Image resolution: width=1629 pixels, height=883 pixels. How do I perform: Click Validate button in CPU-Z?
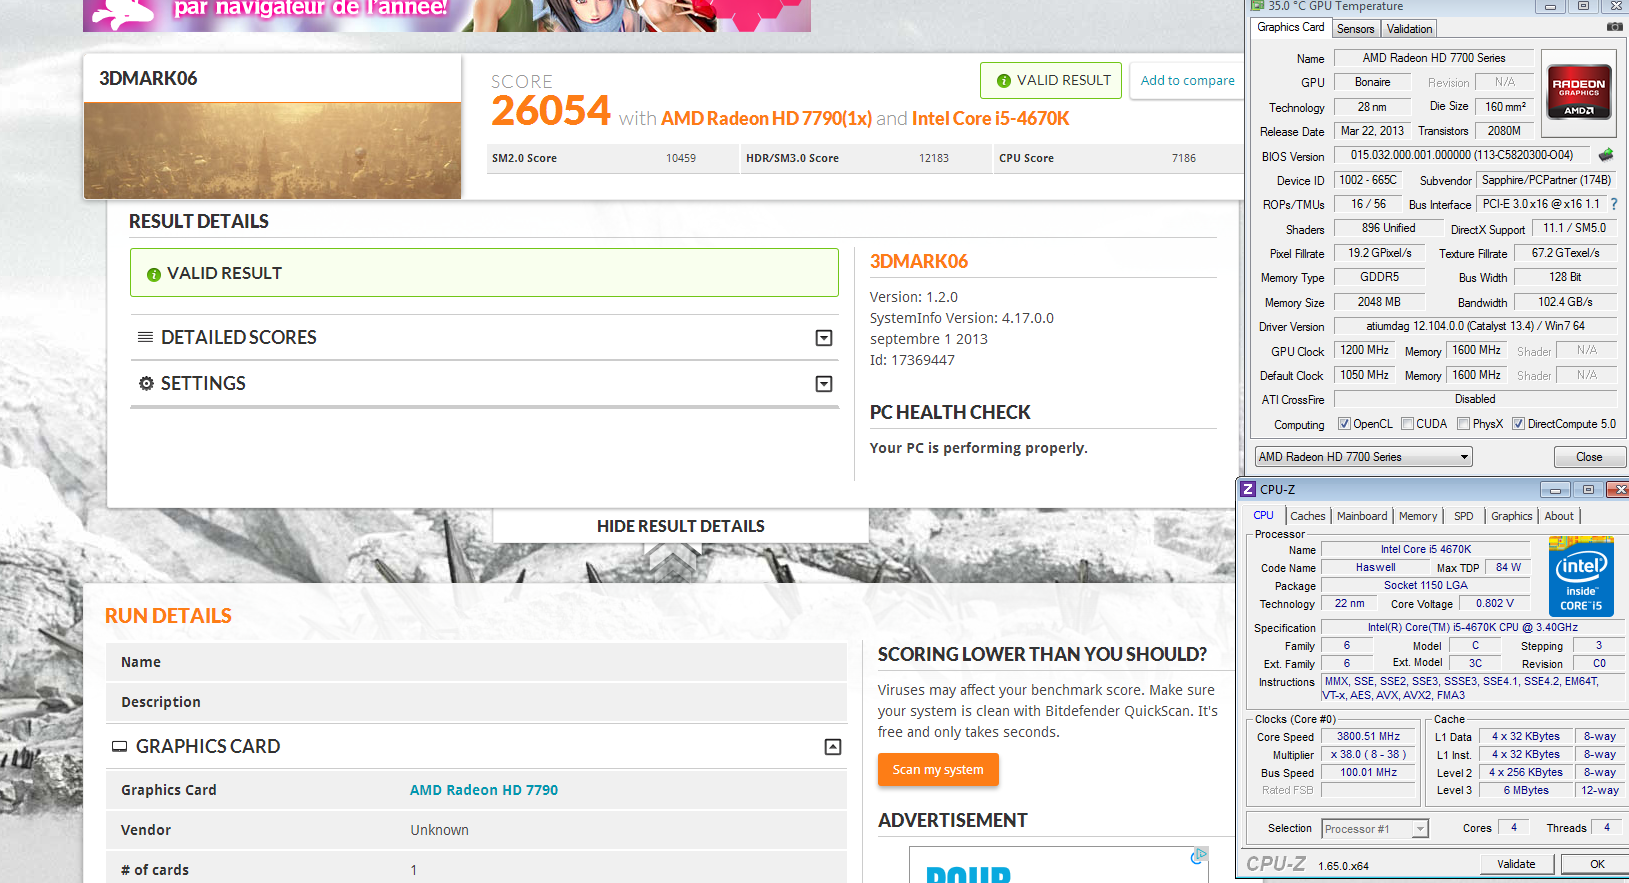pyautogui.click(x=1516, y=864)
